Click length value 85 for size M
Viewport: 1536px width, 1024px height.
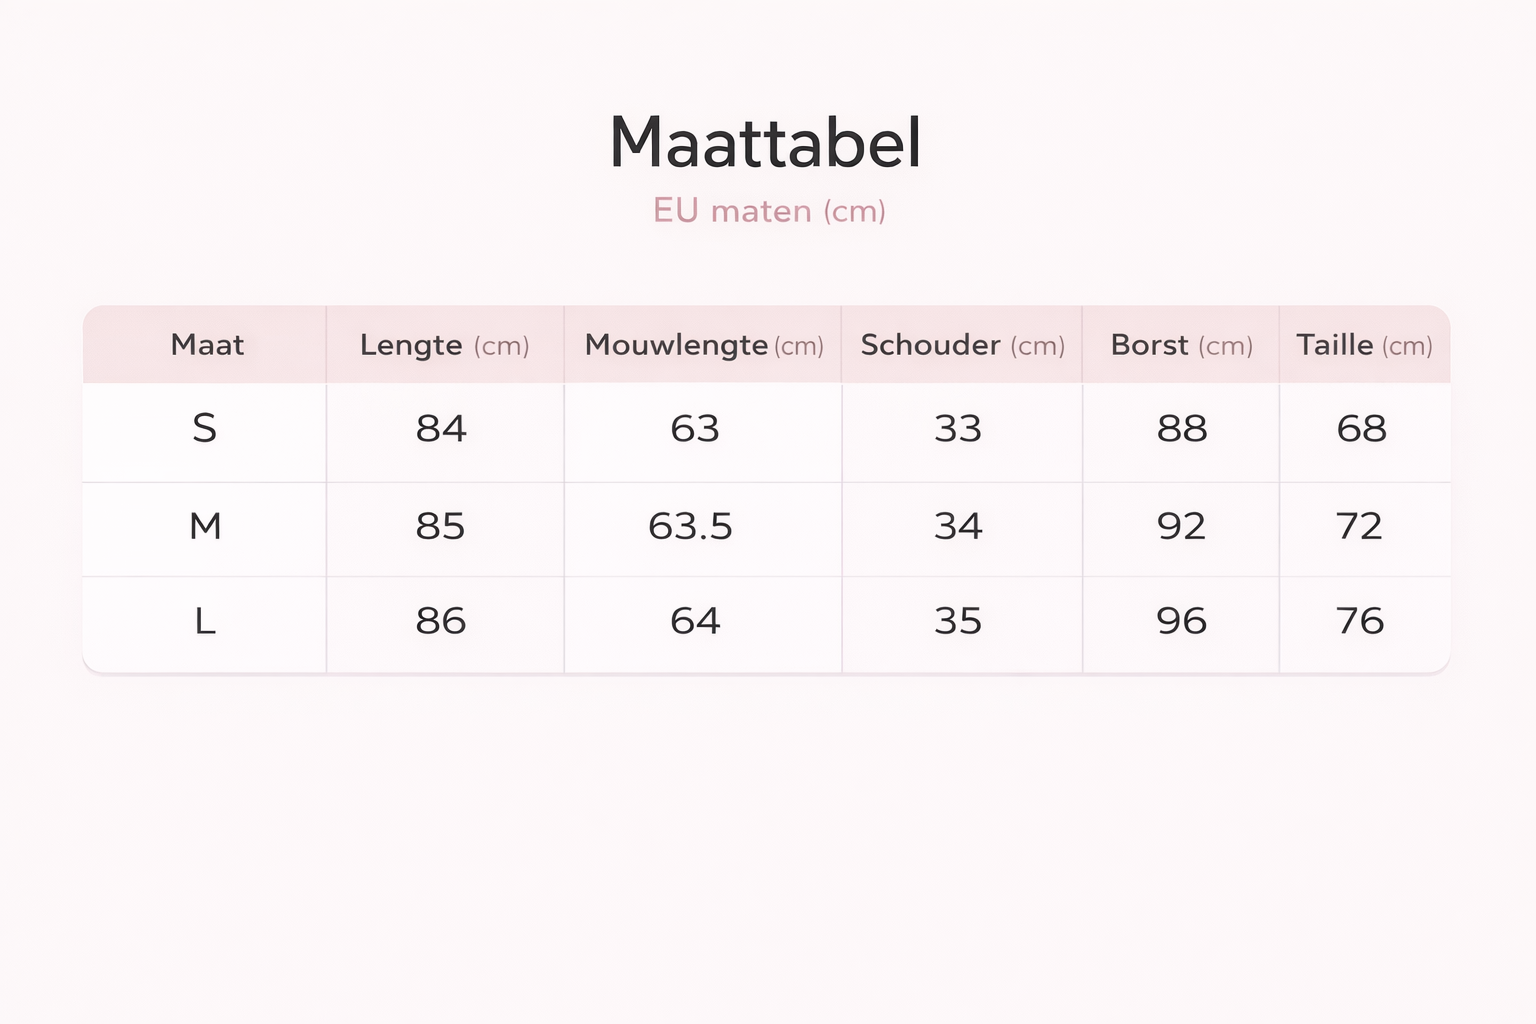pos(441,526)
